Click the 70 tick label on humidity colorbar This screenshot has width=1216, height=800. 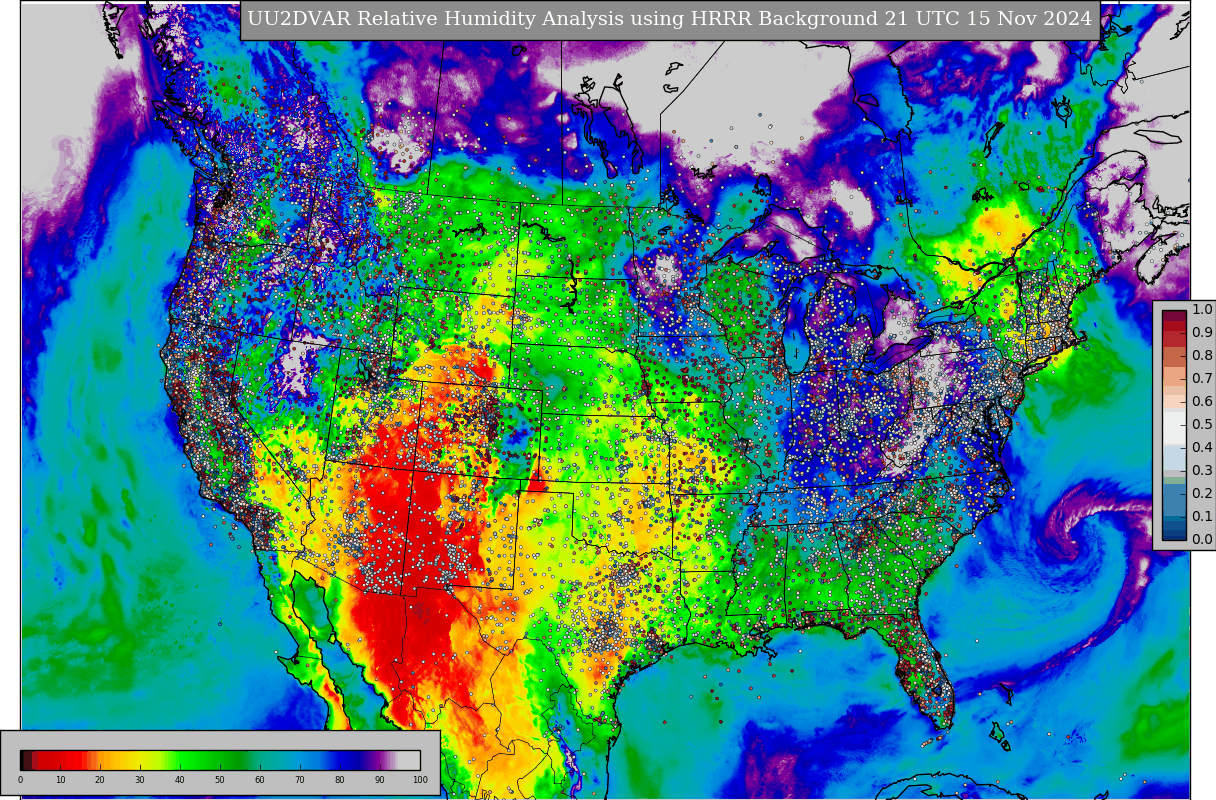[x=300, y=780]
